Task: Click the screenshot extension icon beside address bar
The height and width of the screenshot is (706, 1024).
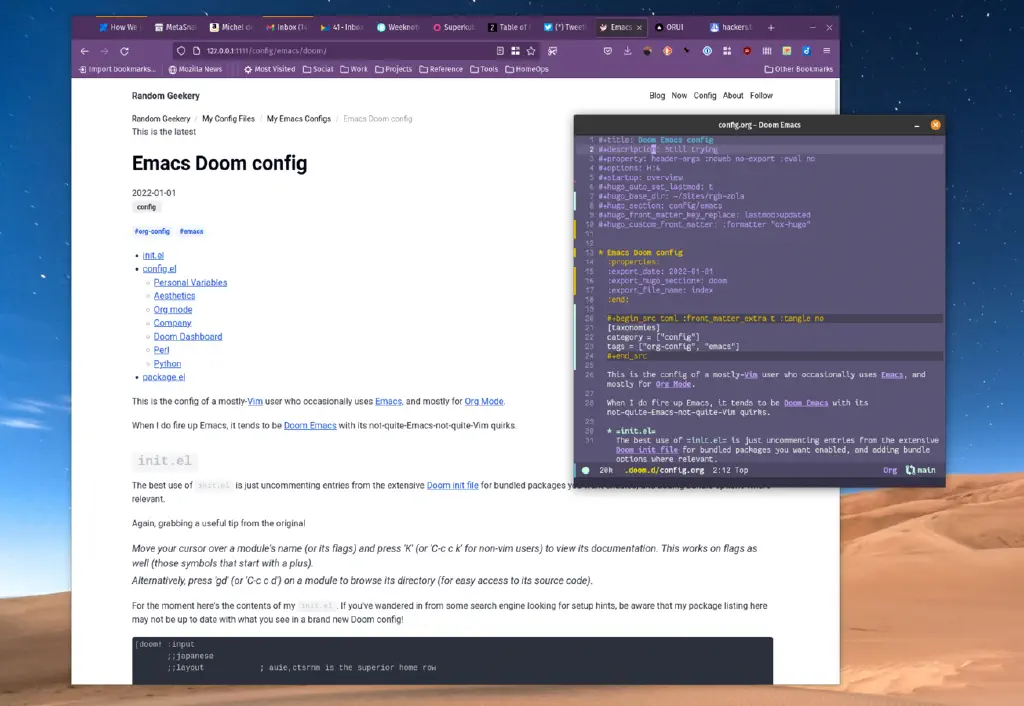Action: click(552, 51)
